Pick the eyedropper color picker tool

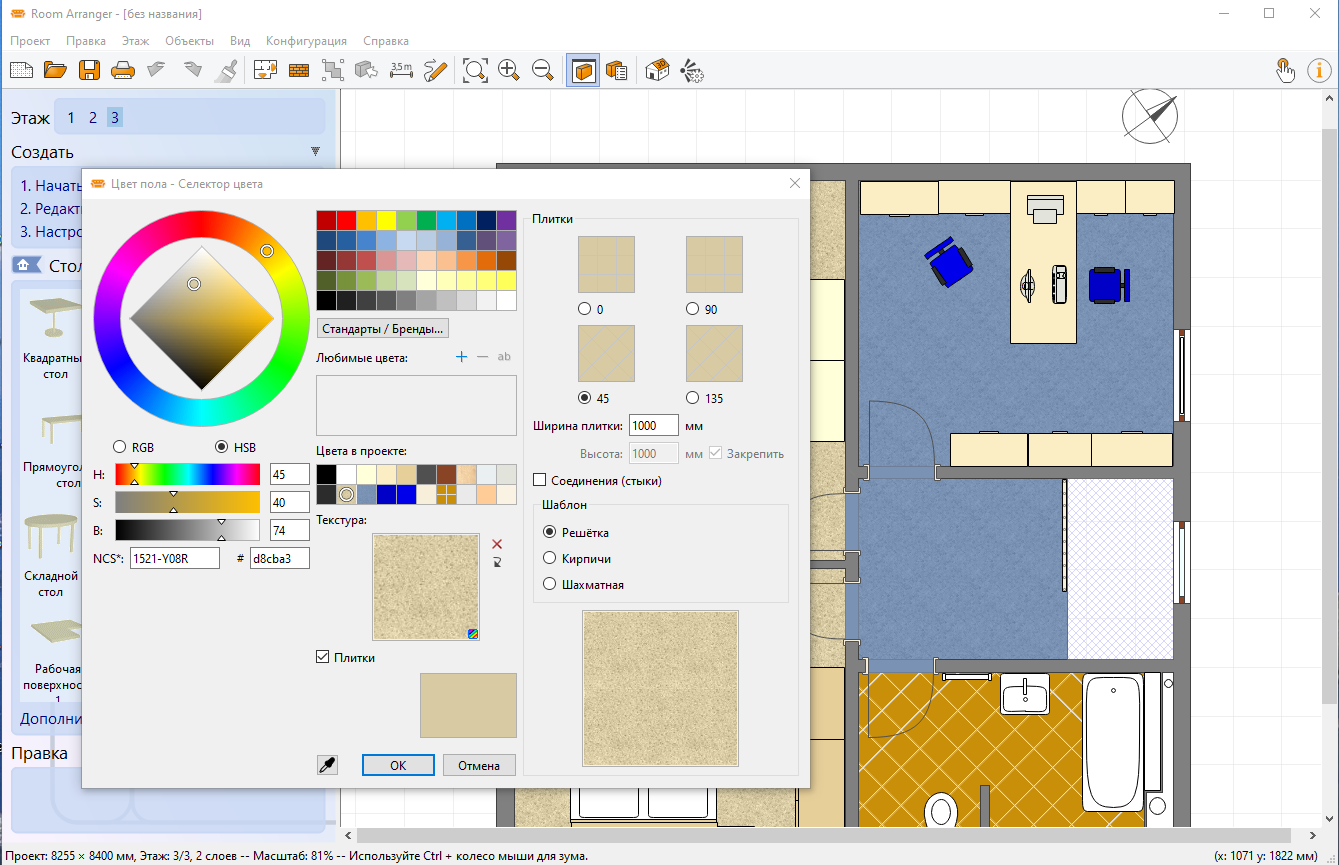click(x=326, y=765)
